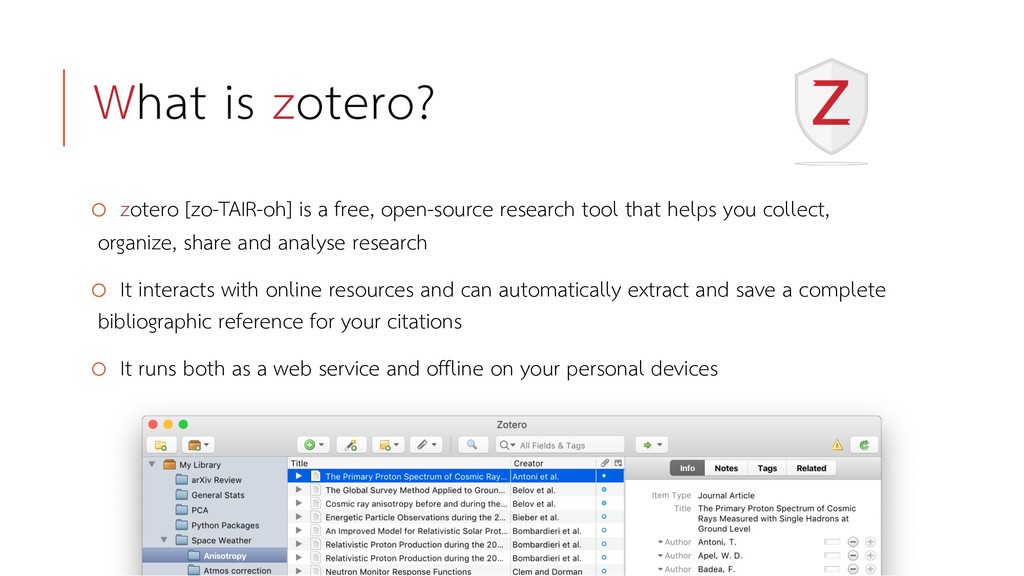
Task: Click the New Collection folder icon
Action: (x=161, y=445)
